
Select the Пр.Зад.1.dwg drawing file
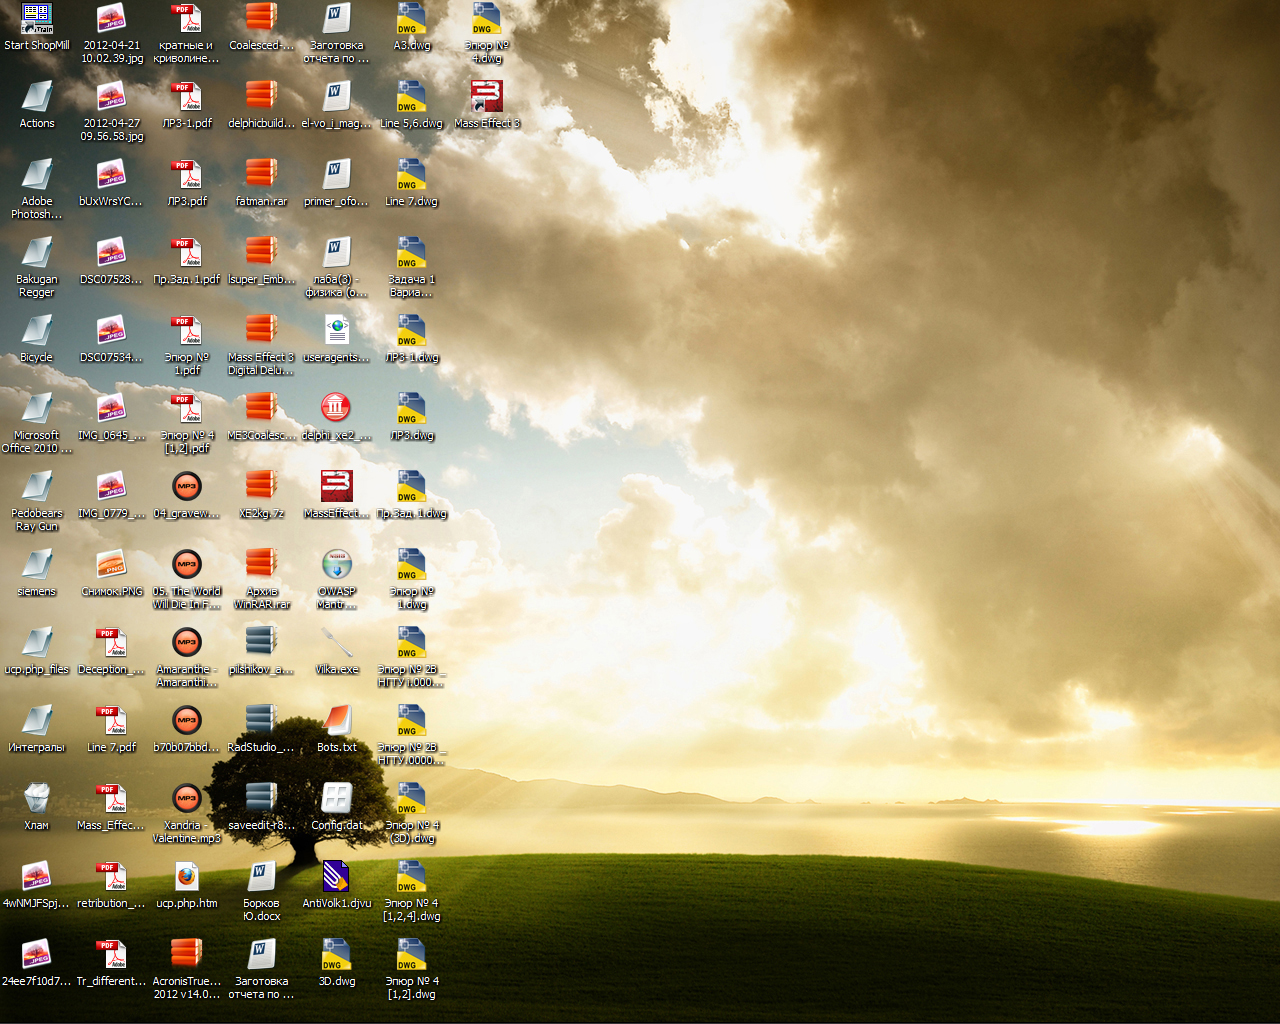tap(412, 495)
